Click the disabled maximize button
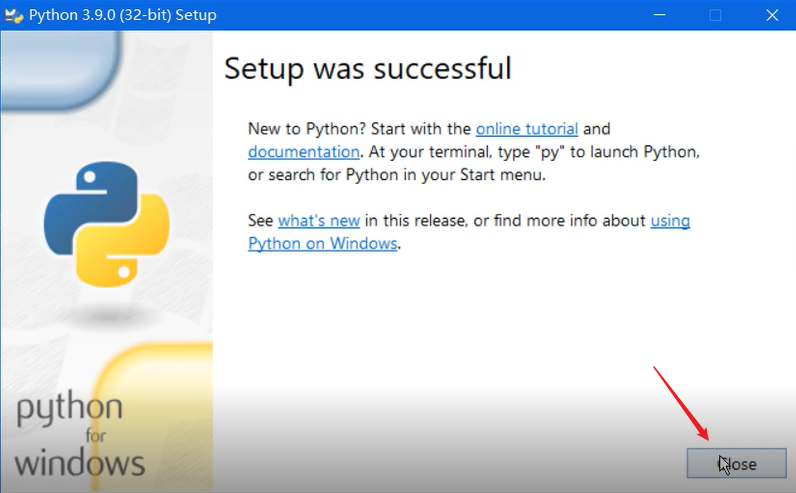This screenshot has height=493, width=796. tap(715, 15)
